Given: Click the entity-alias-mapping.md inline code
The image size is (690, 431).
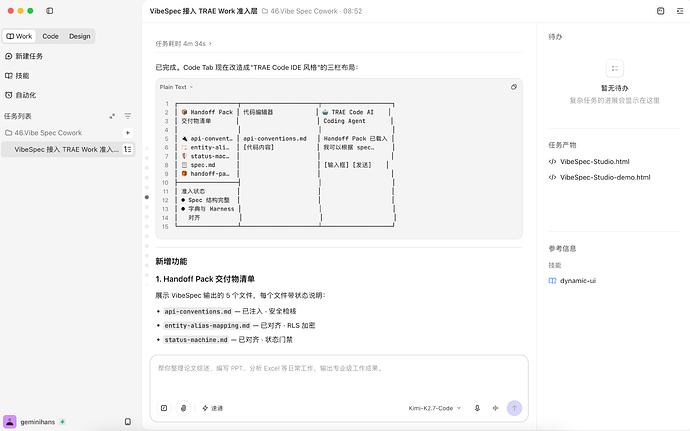Looking at the screenshot, I should pos(207,325).
